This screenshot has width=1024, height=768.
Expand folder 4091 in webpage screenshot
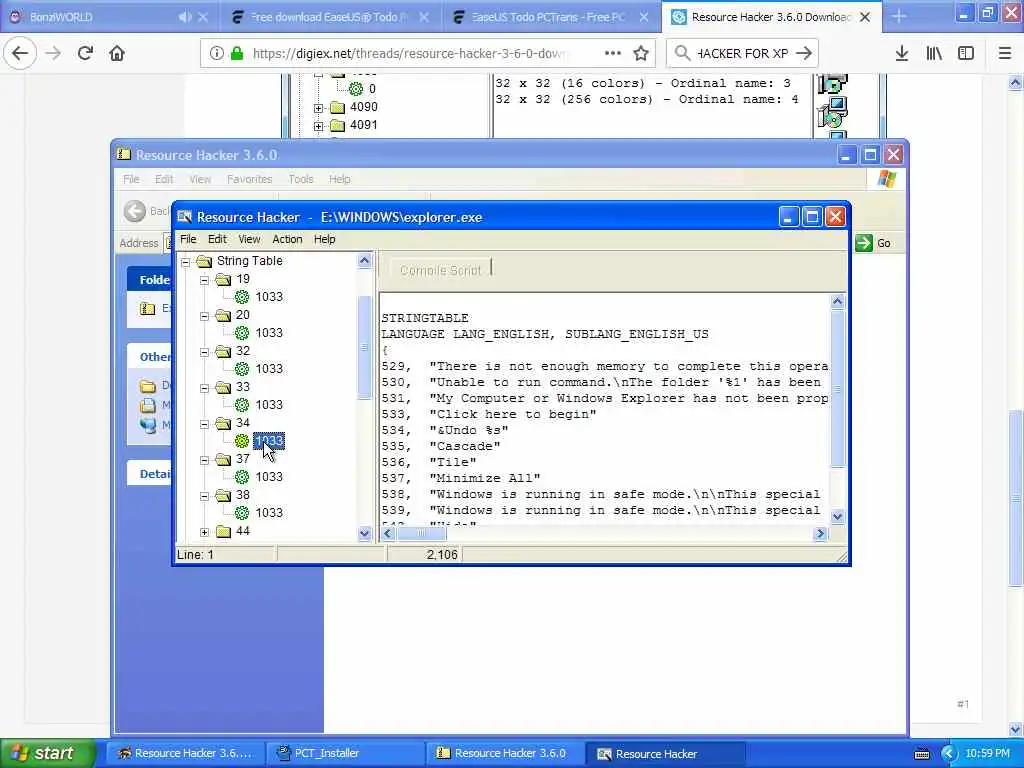[x=318, y=126]
